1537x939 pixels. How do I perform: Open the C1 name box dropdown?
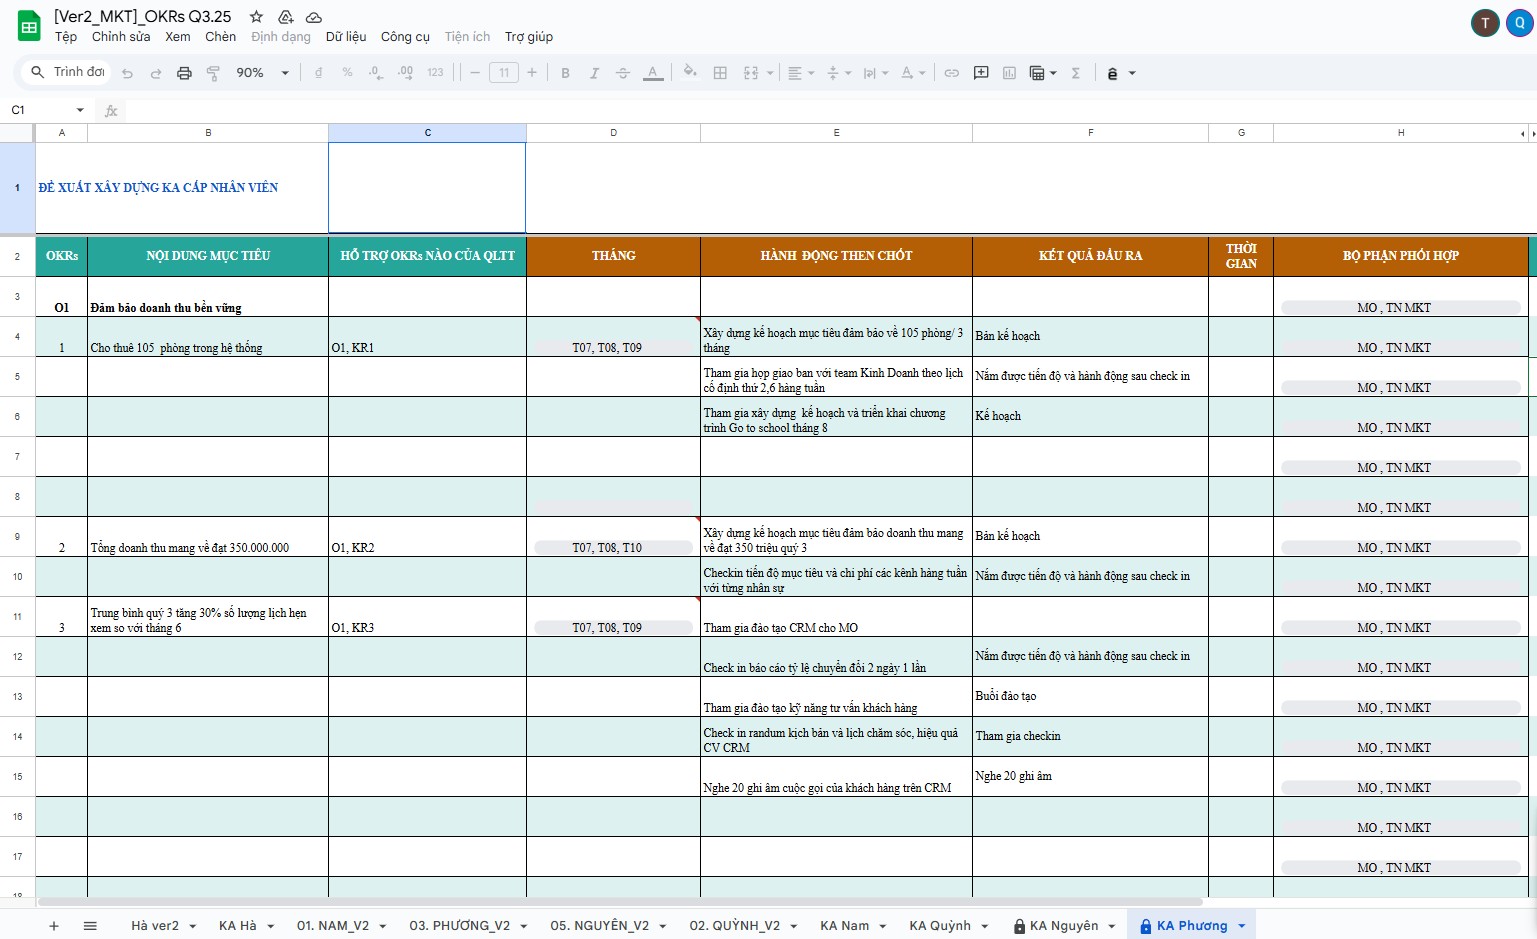click(80, 110)
